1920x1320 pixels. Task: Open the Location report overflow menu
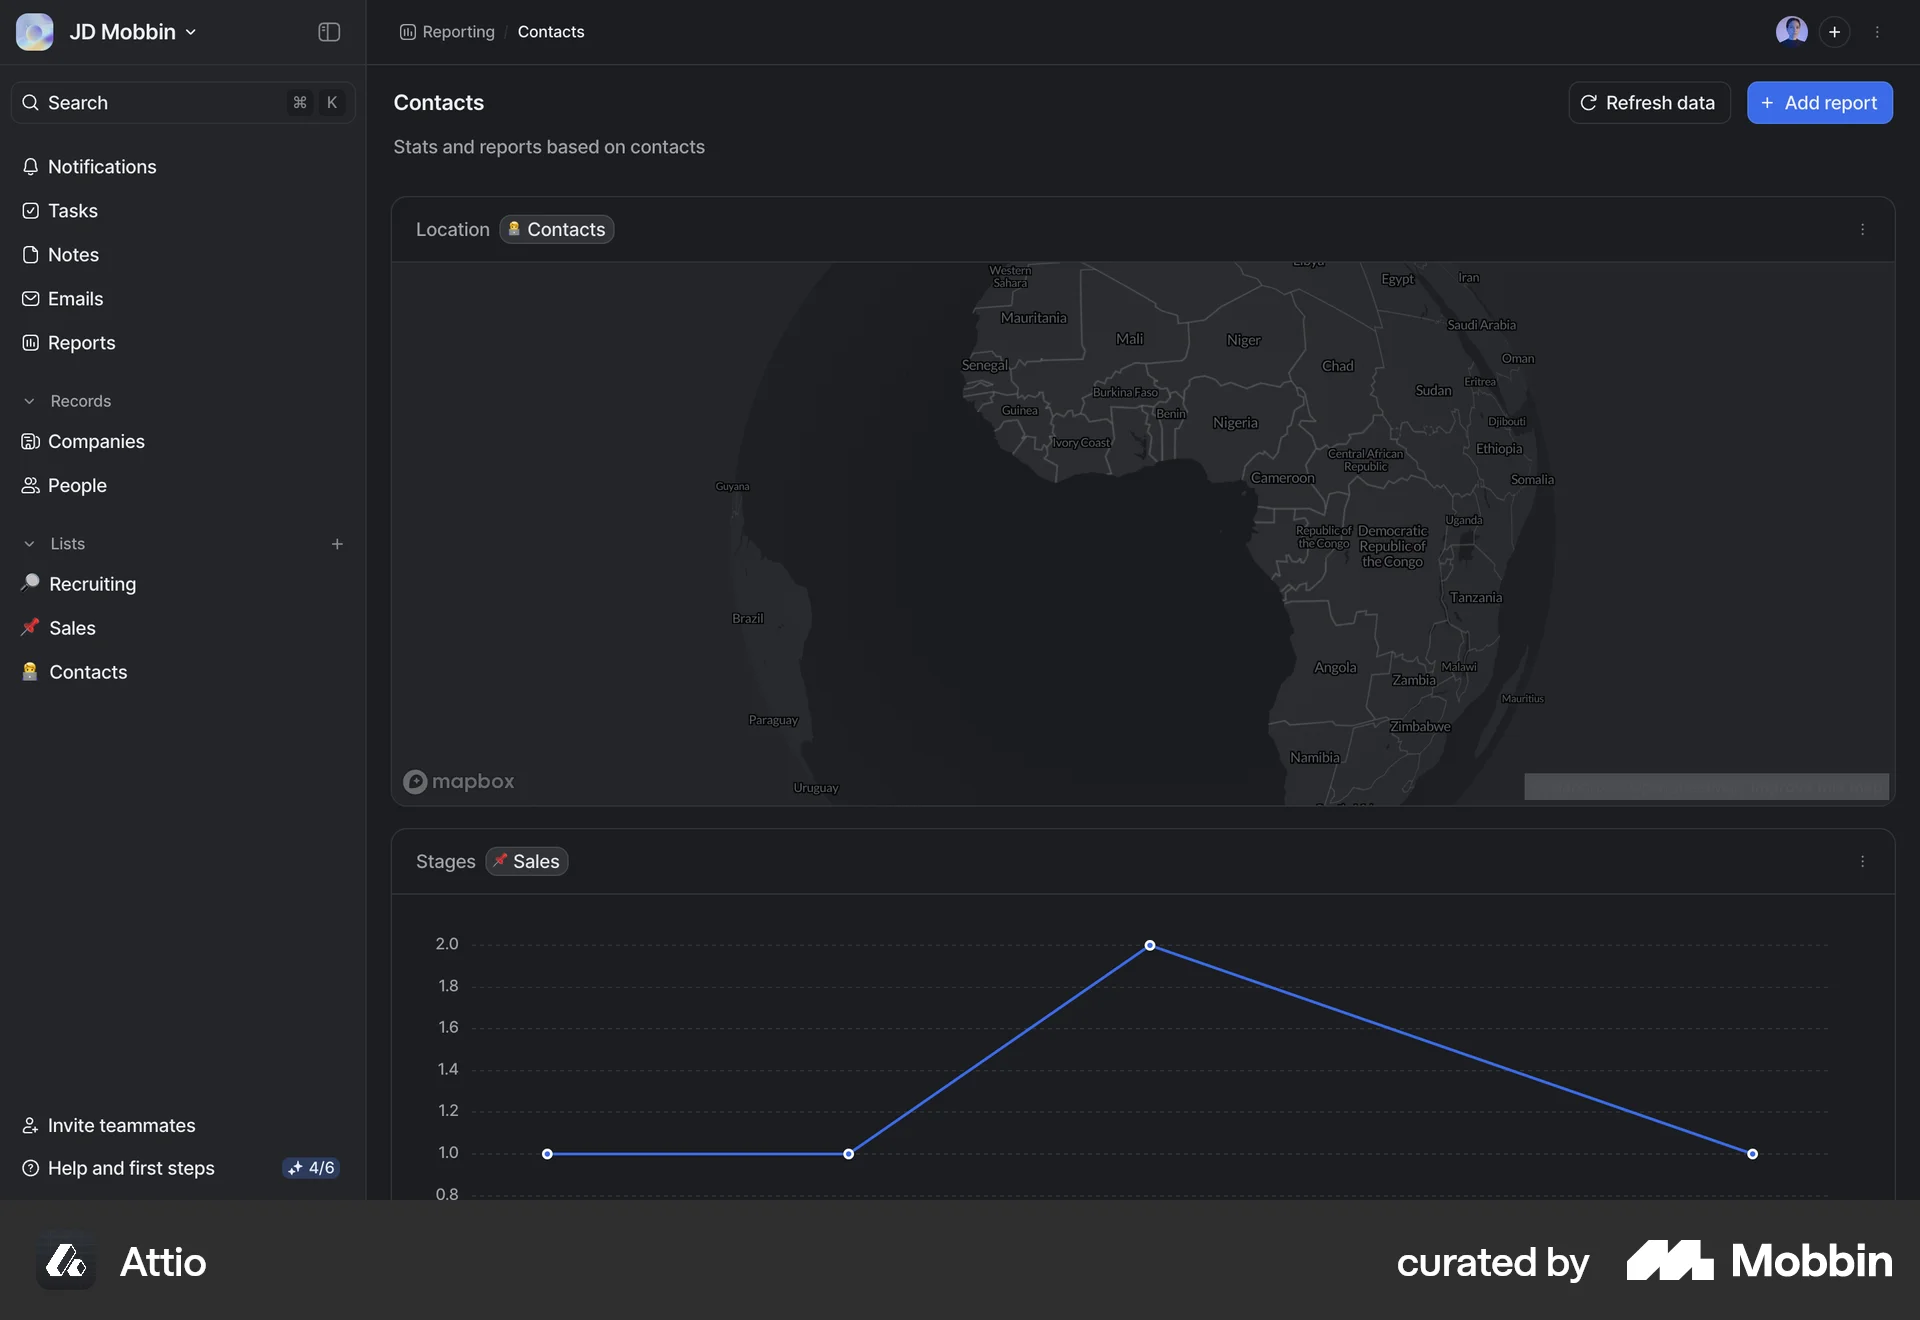click(1862, 229)
